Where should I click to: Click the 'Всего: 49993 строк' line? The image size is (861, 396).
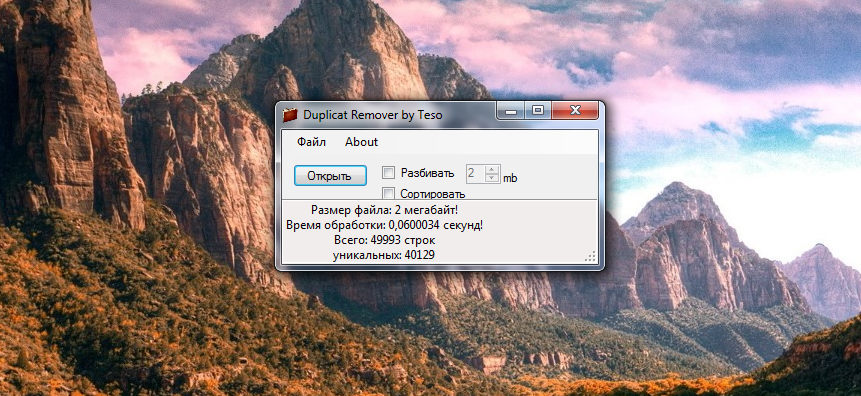(384, 240)
